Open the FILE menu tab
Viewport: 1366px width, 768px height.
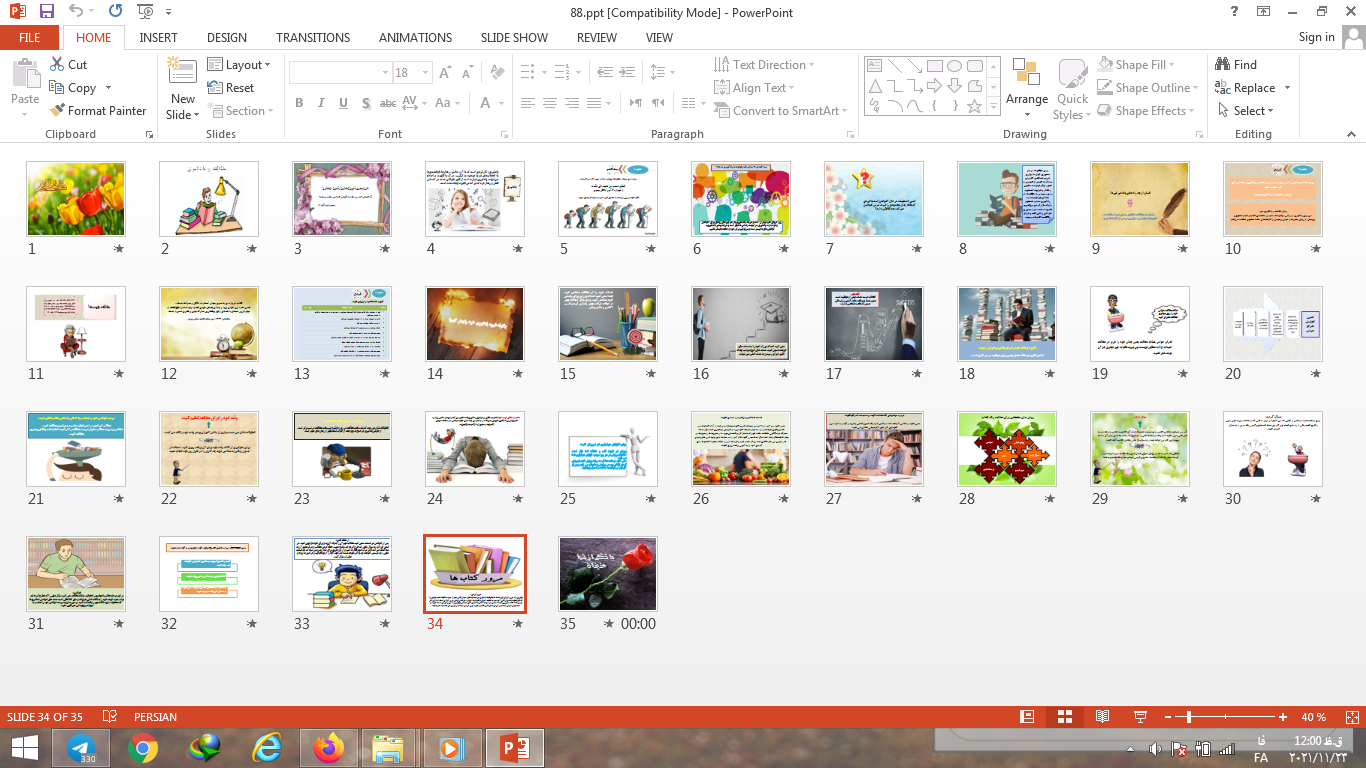click(x=30, y=38)
